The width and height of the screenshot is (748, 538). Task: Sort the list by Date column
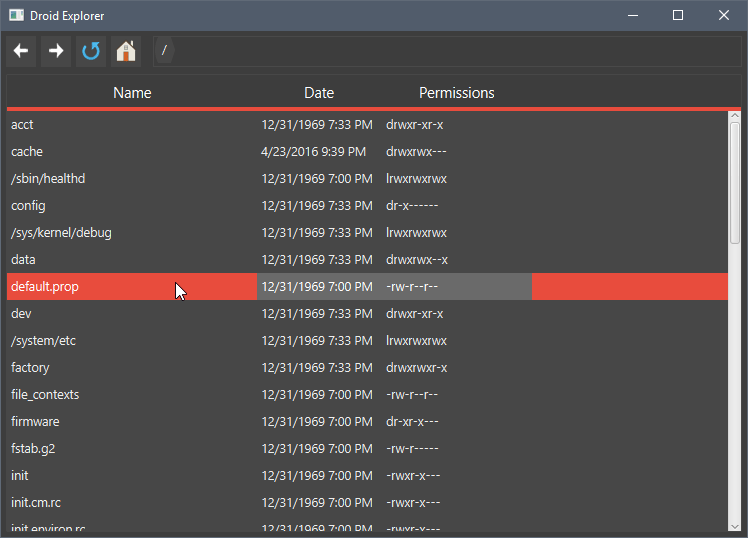click(x=319, y=93)
